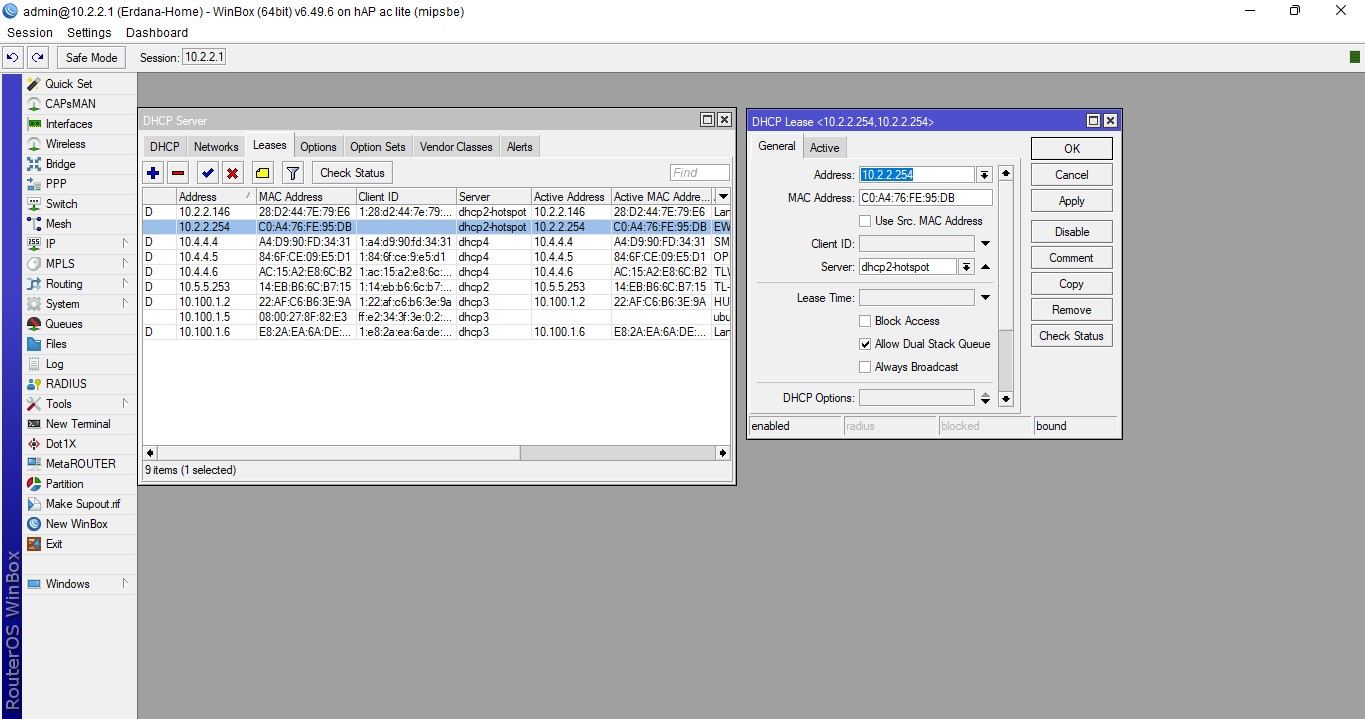Expand the Client ID field arrow

(x=985, y=244)
